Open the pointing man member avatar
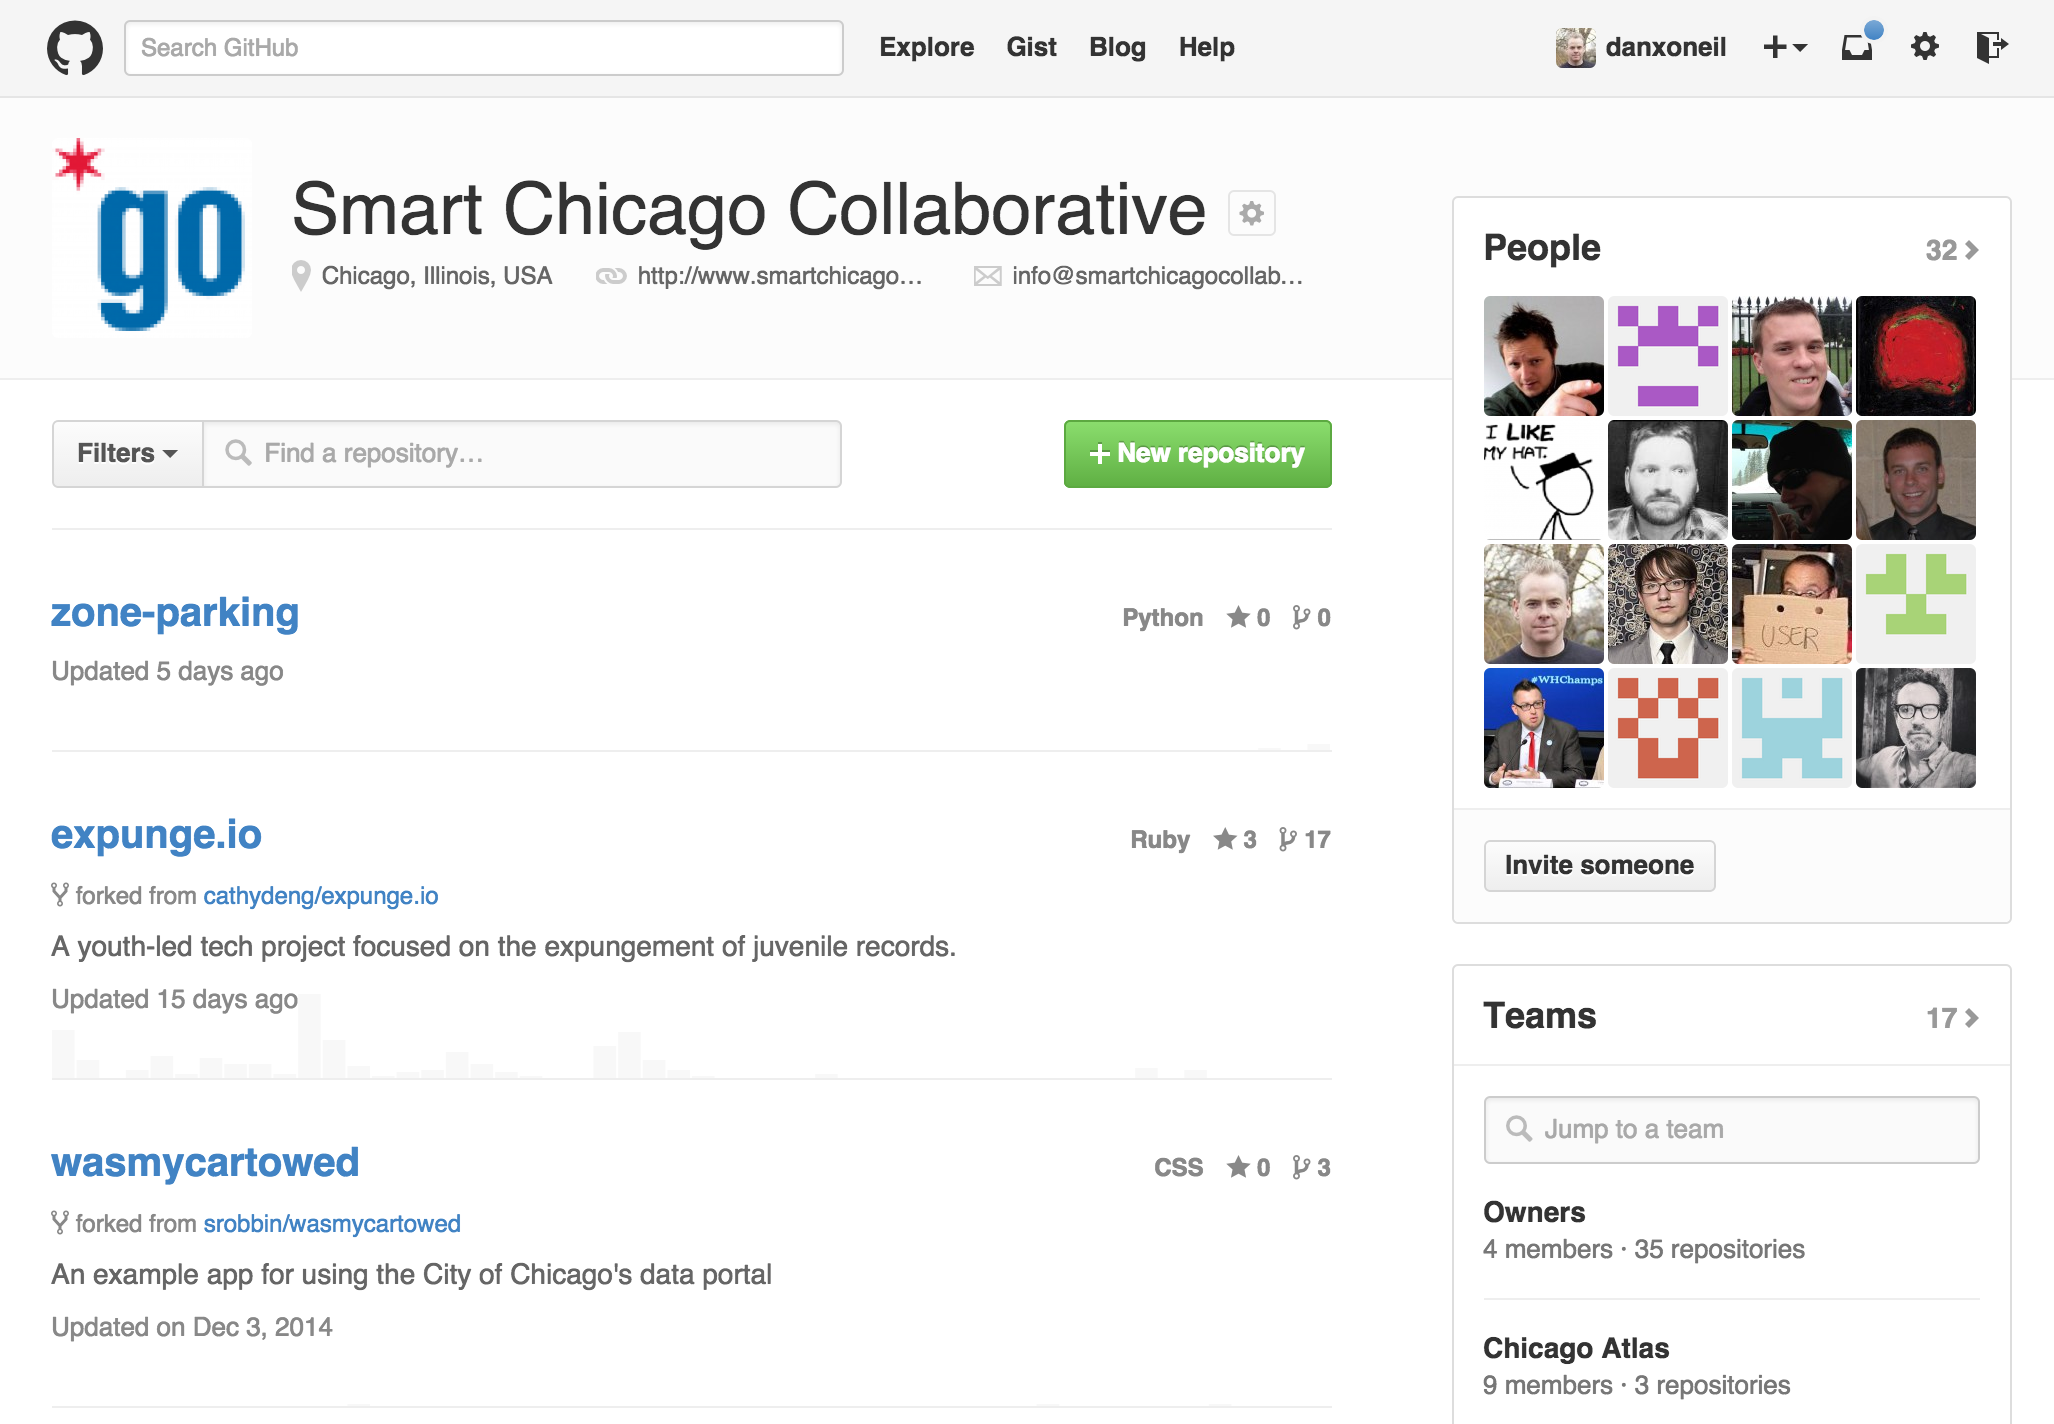Viewport: 2054px width, 1424px height. tap(1544, 356)
